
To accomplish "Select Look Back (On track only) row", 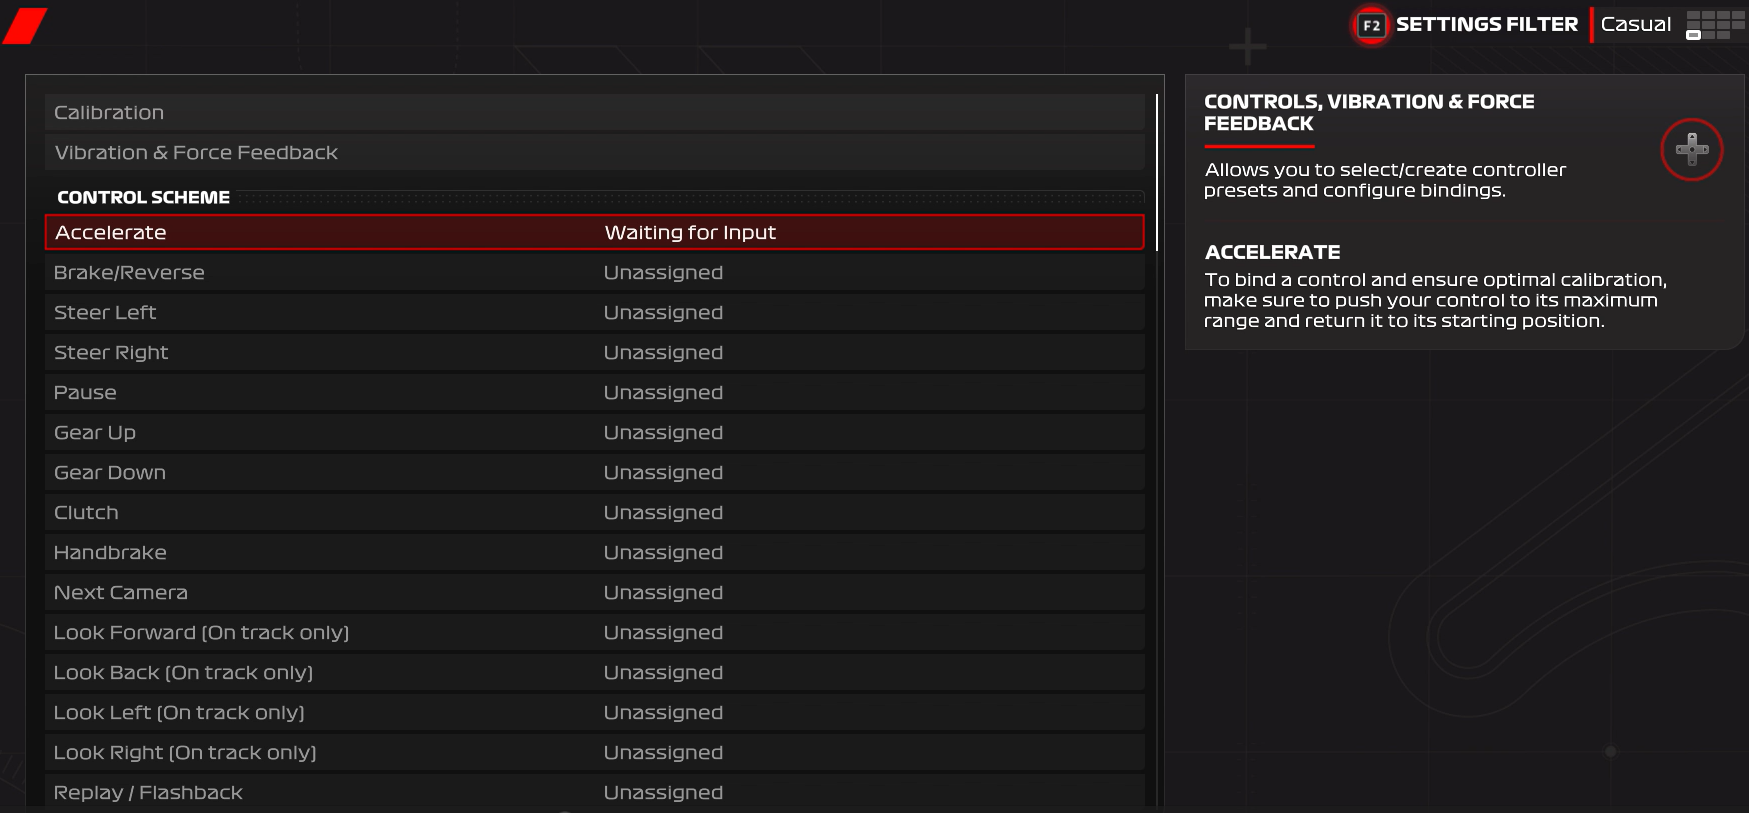I will 594,673.
